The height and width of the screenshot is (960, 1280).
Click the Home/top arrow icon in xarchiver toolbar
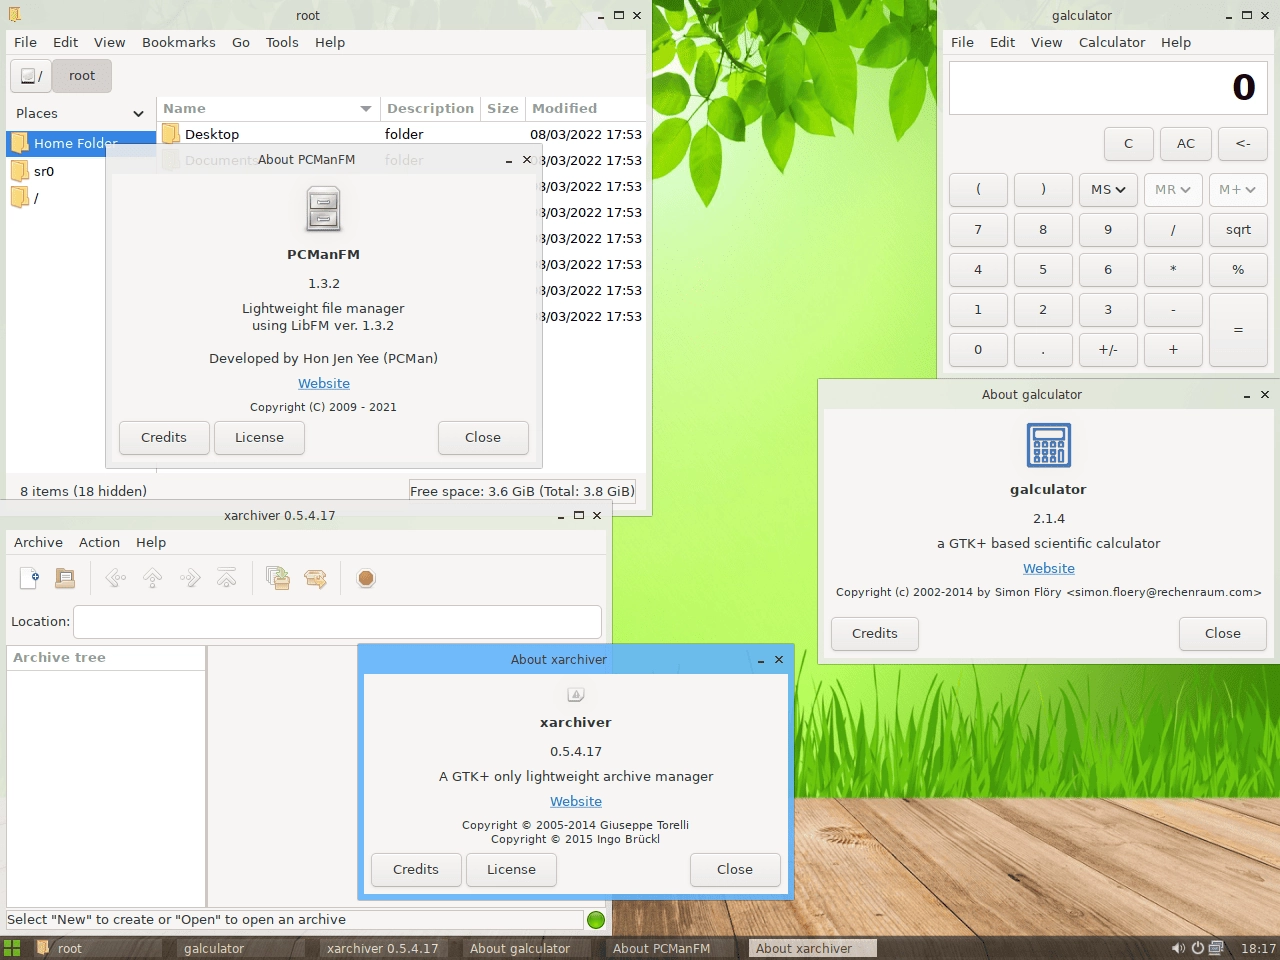(x=227, y=578)
